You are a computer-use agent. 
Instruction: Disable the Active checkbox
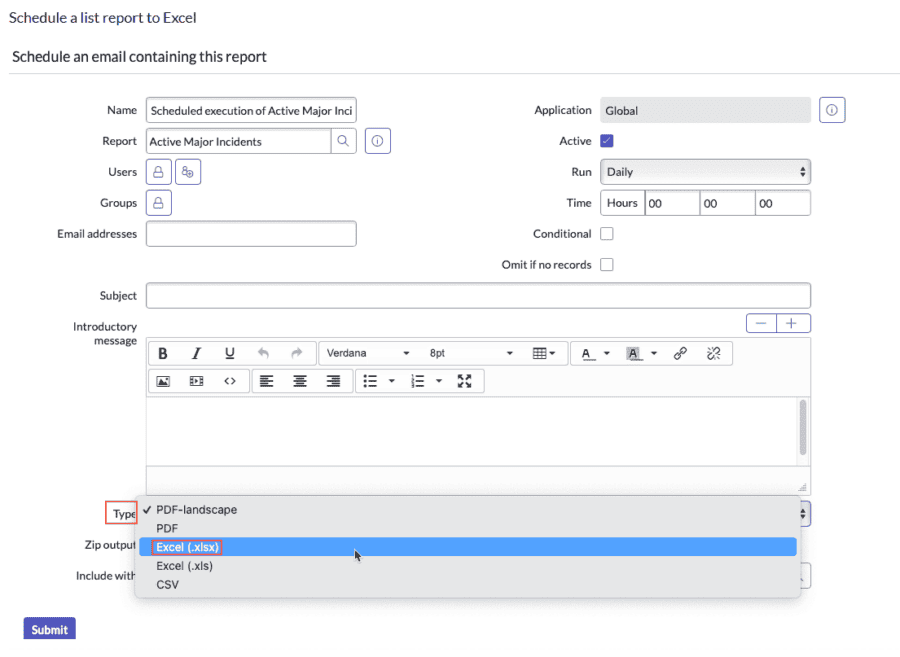tap(604, 141)
